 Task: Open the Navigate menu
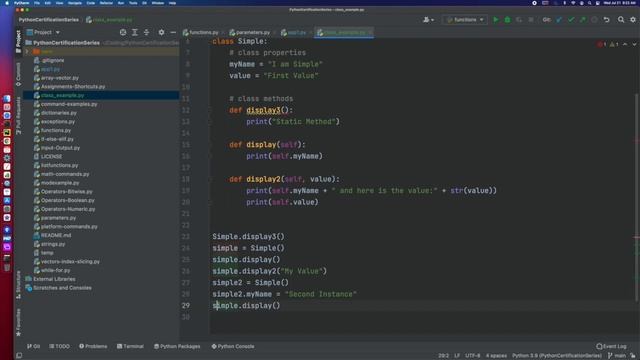(75, 3)
